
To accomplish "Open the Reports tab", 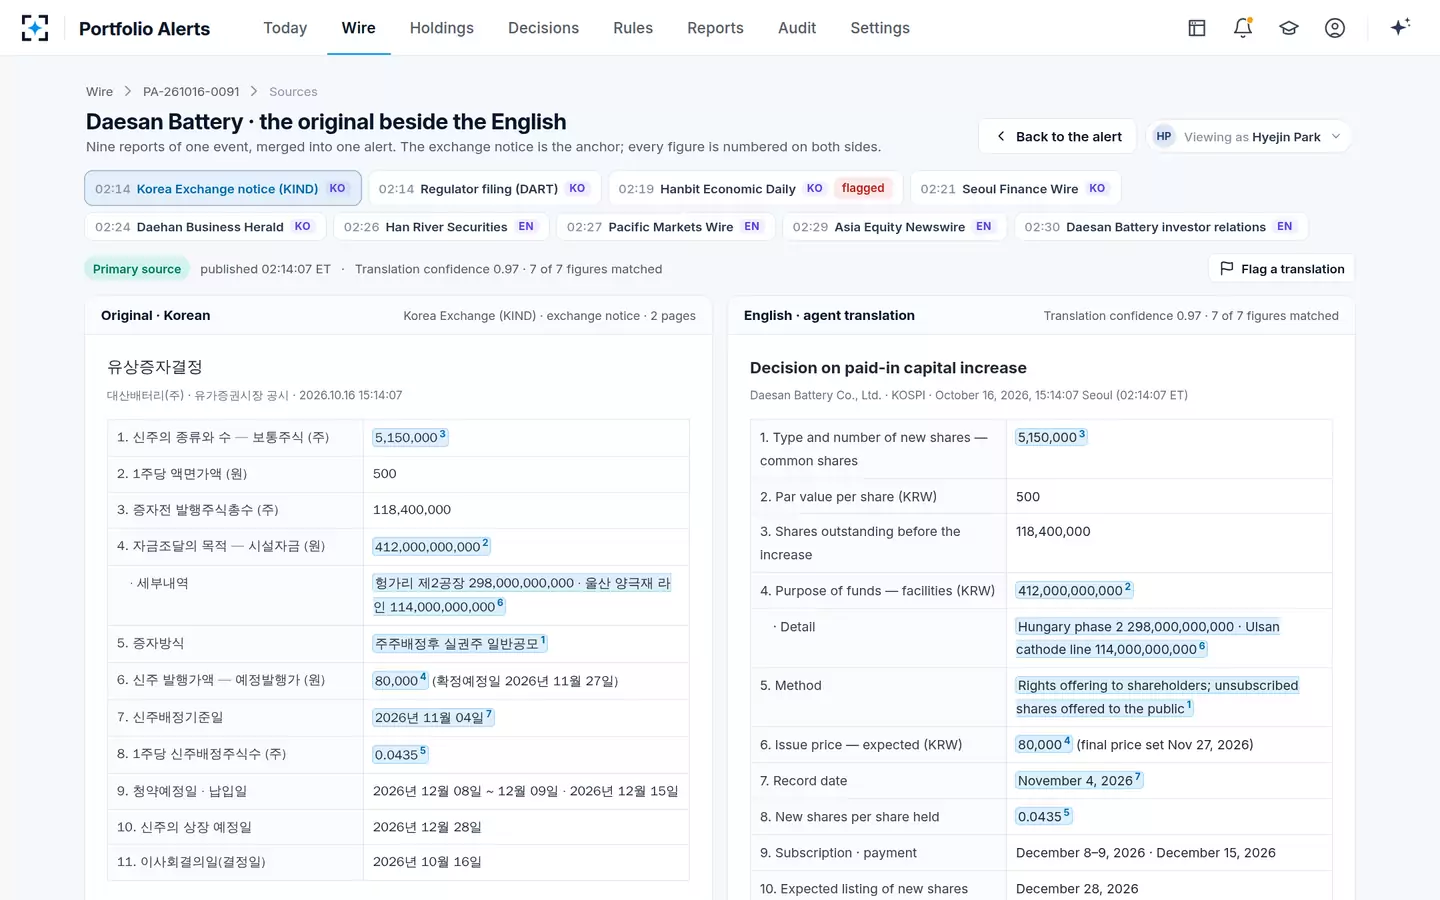I will pyautogui.click(x=715, y=28).
